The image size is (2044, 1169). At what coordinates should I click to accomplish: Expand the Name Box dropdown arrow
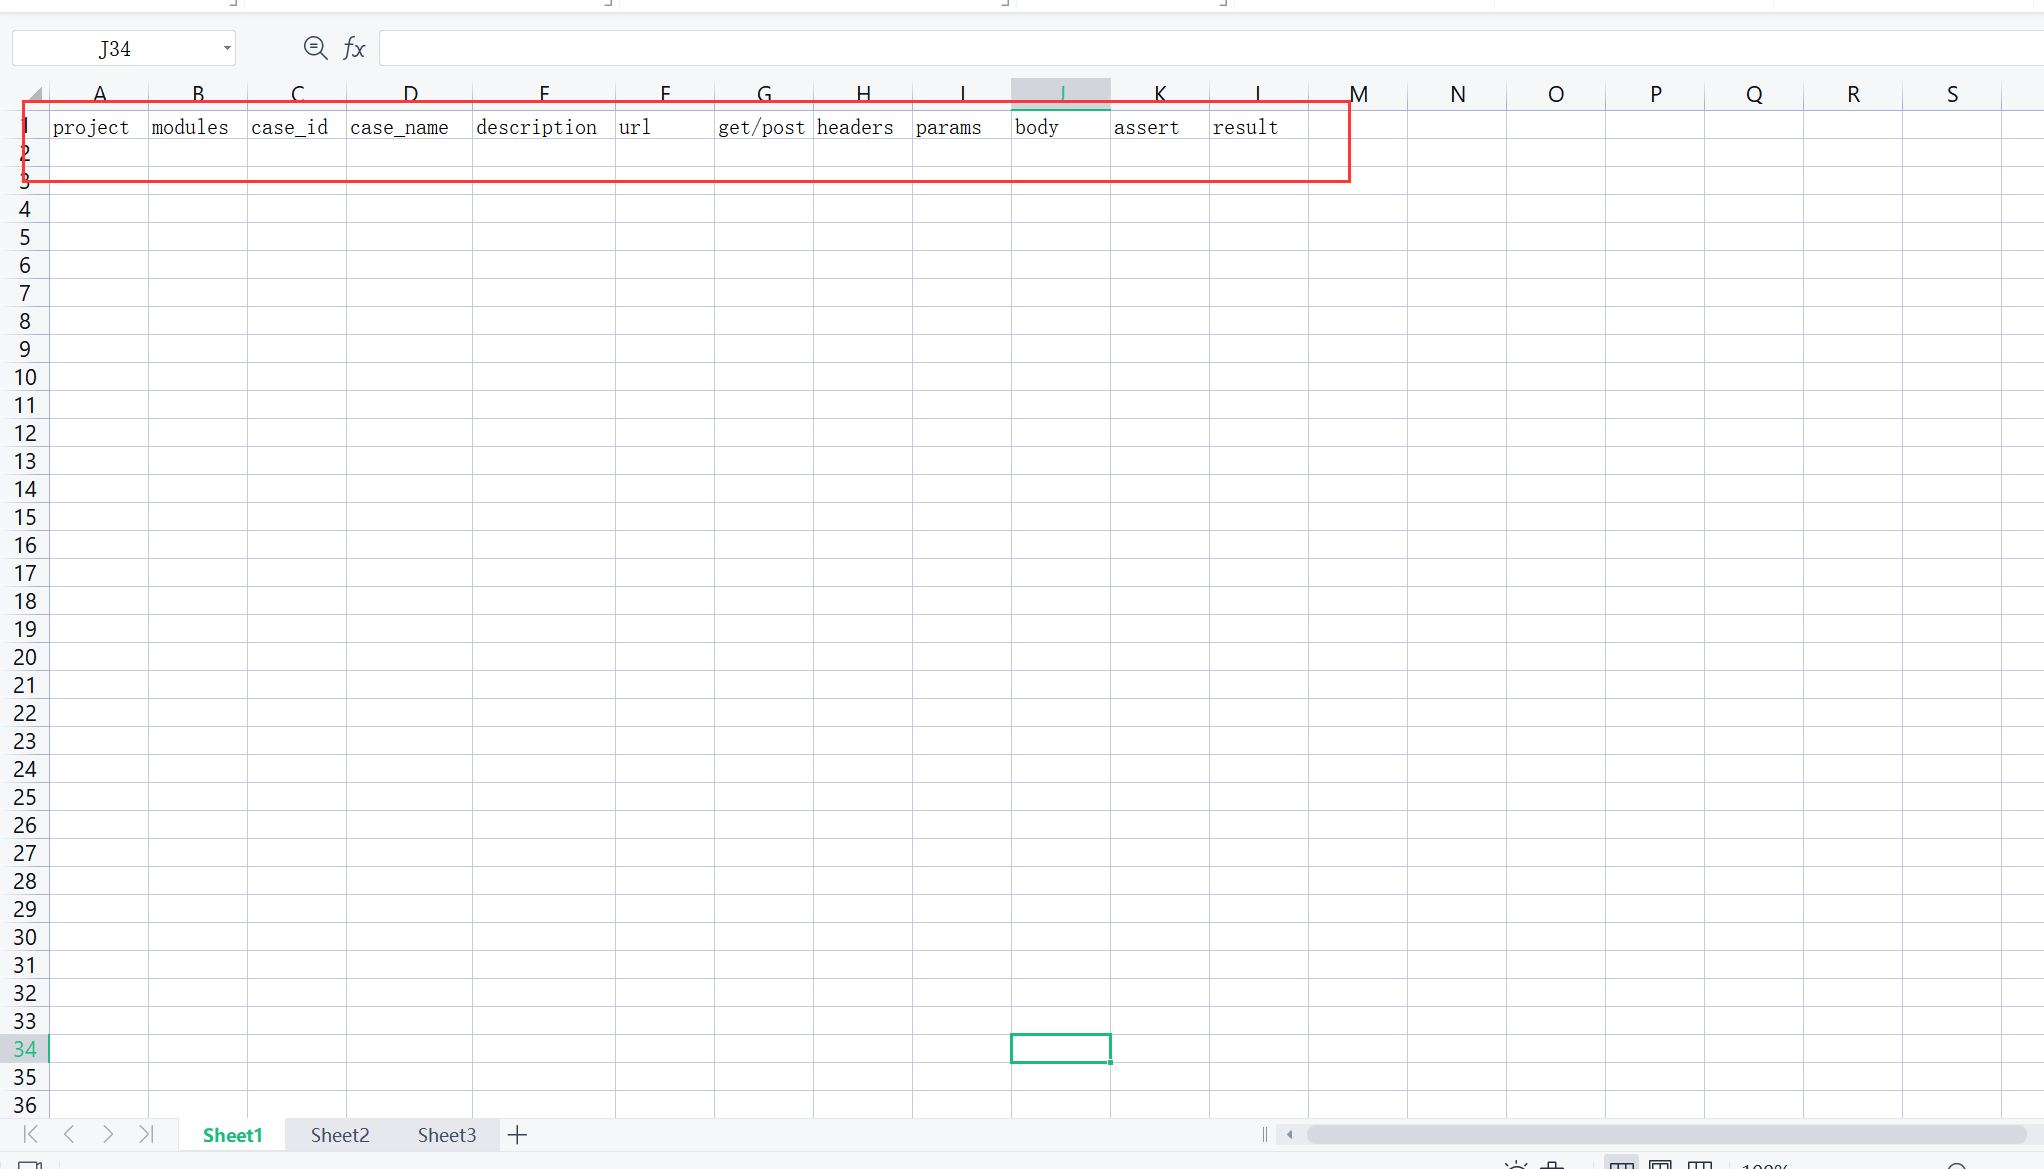pos(227,48)
